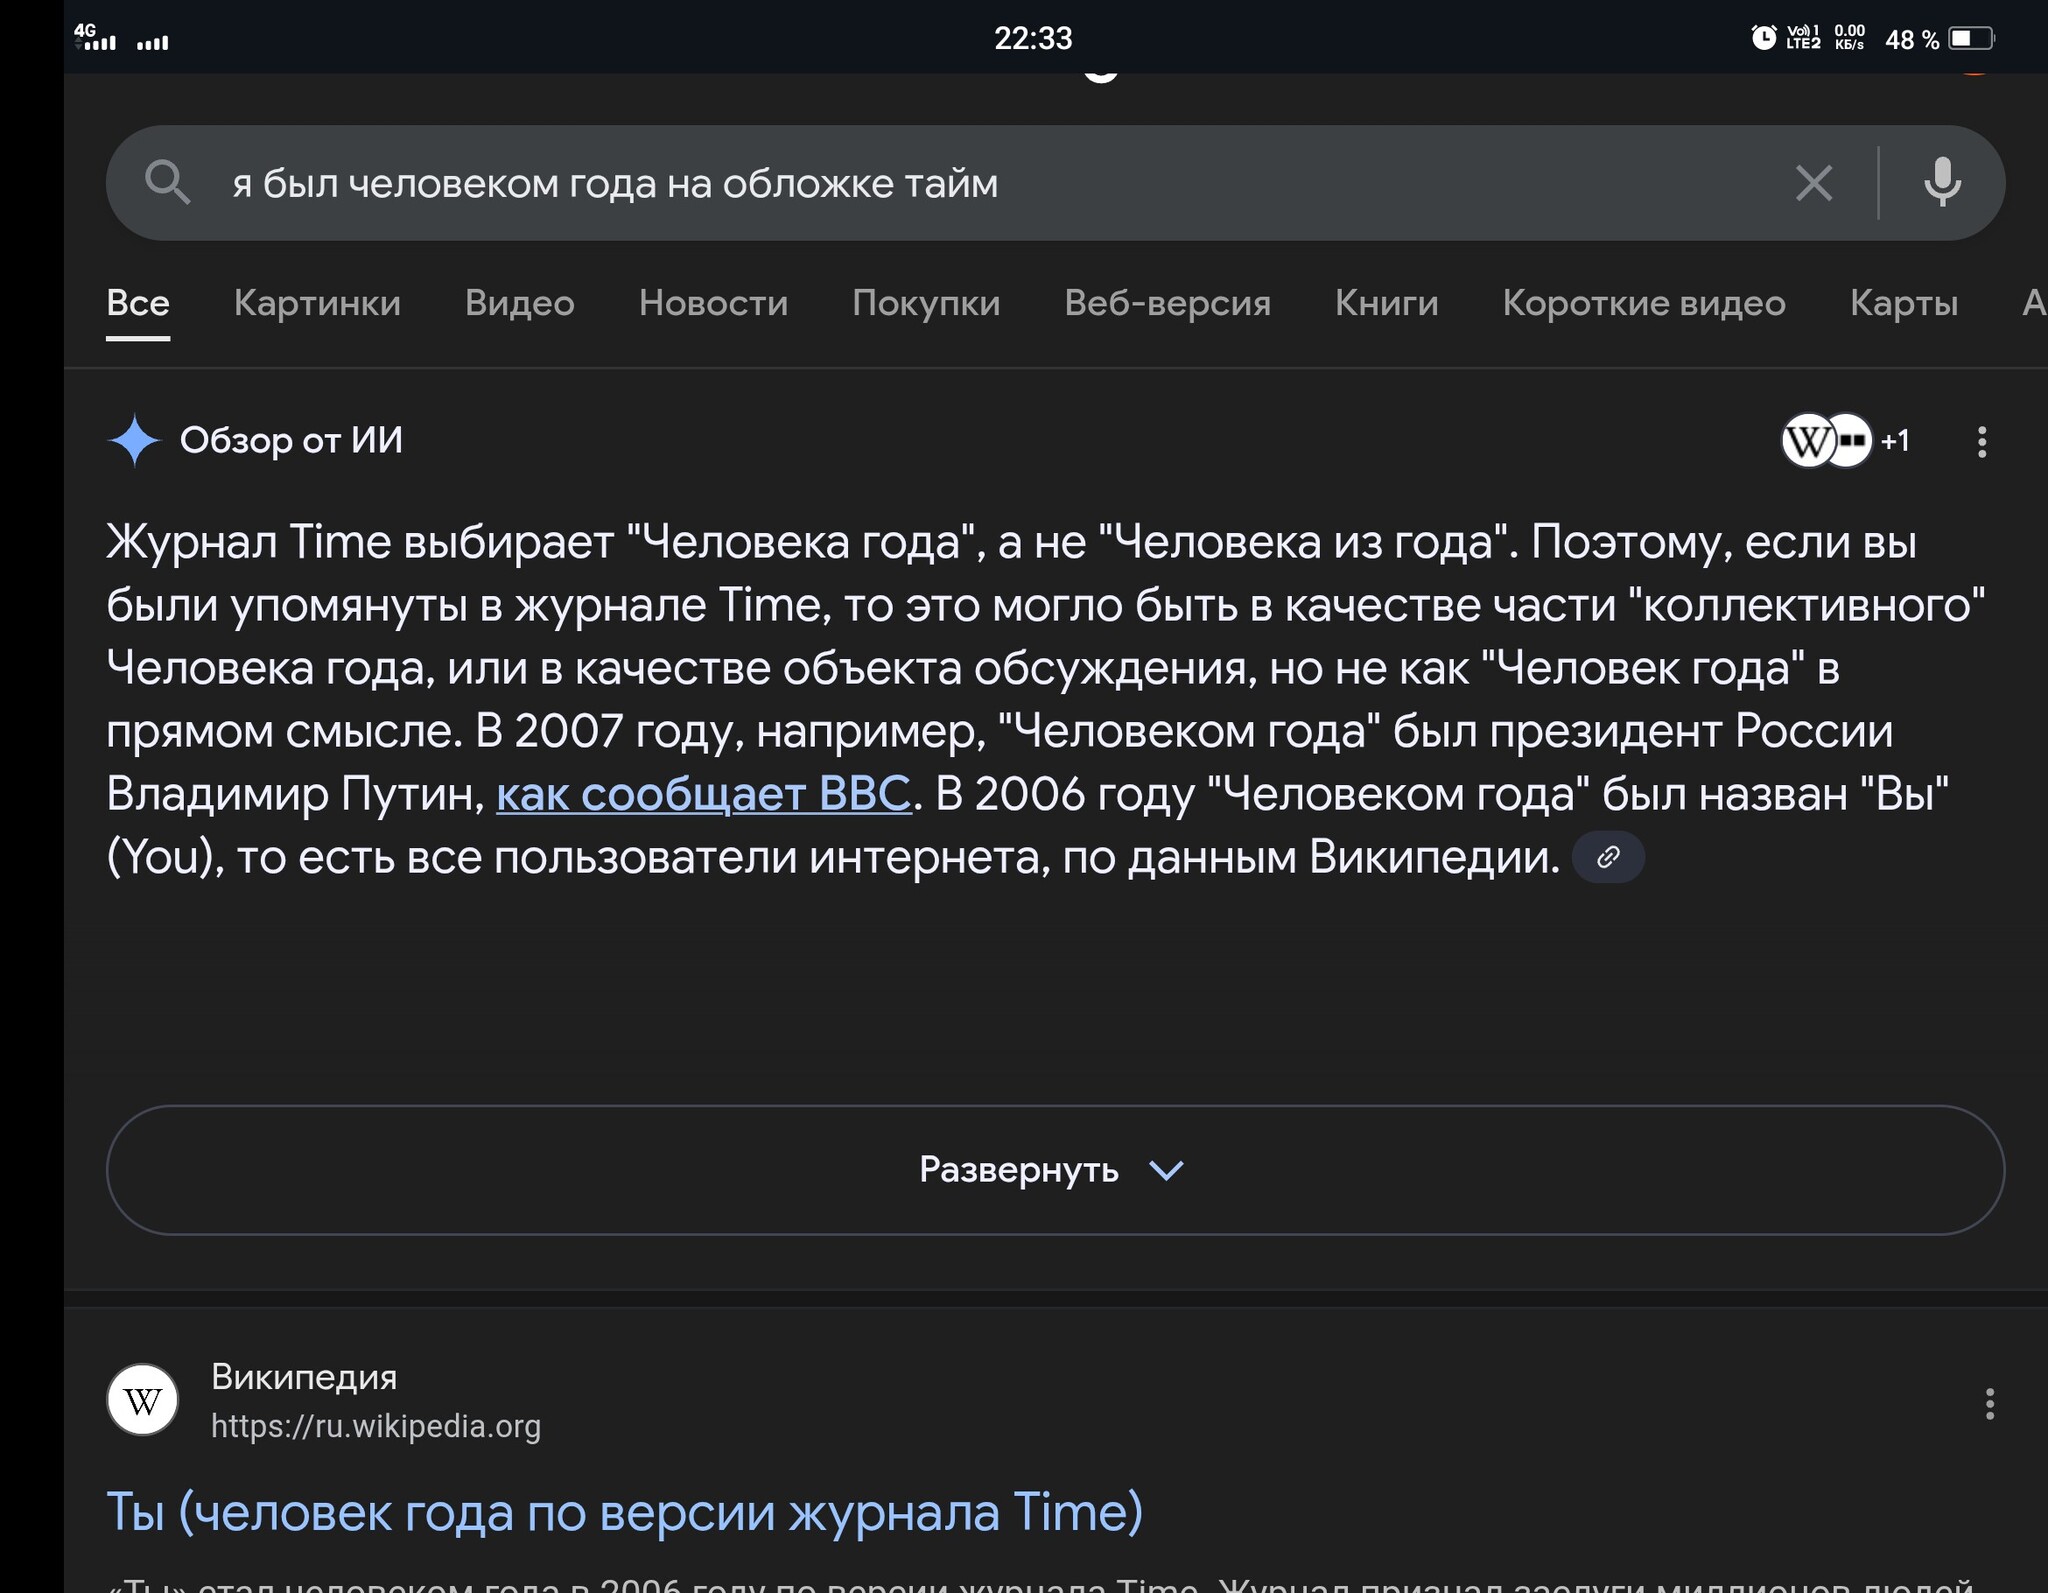Open AI overview three-dot options menu
2048x1593 pixels.
(x=1981, y=441)
